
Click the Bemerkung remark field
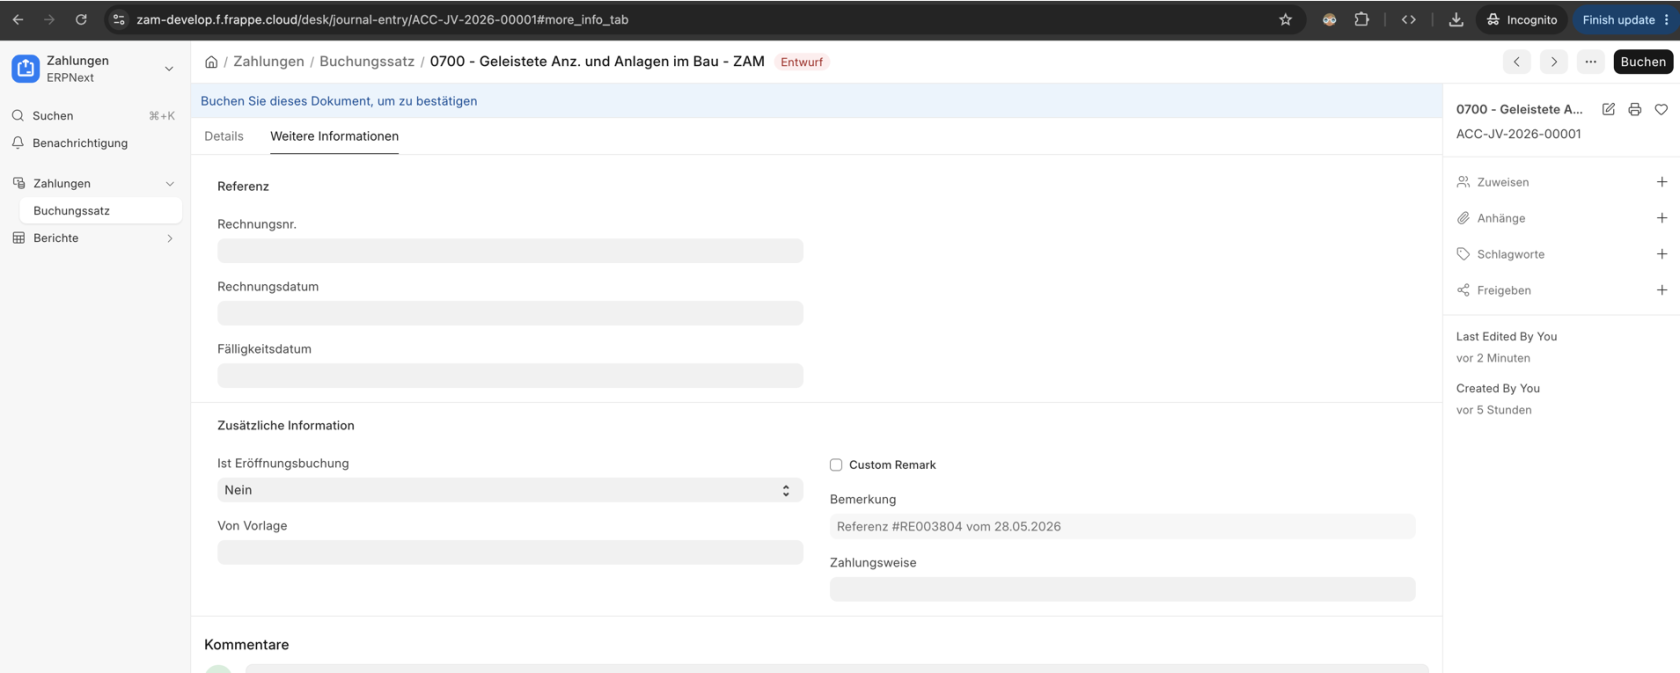coord(1122,527)
